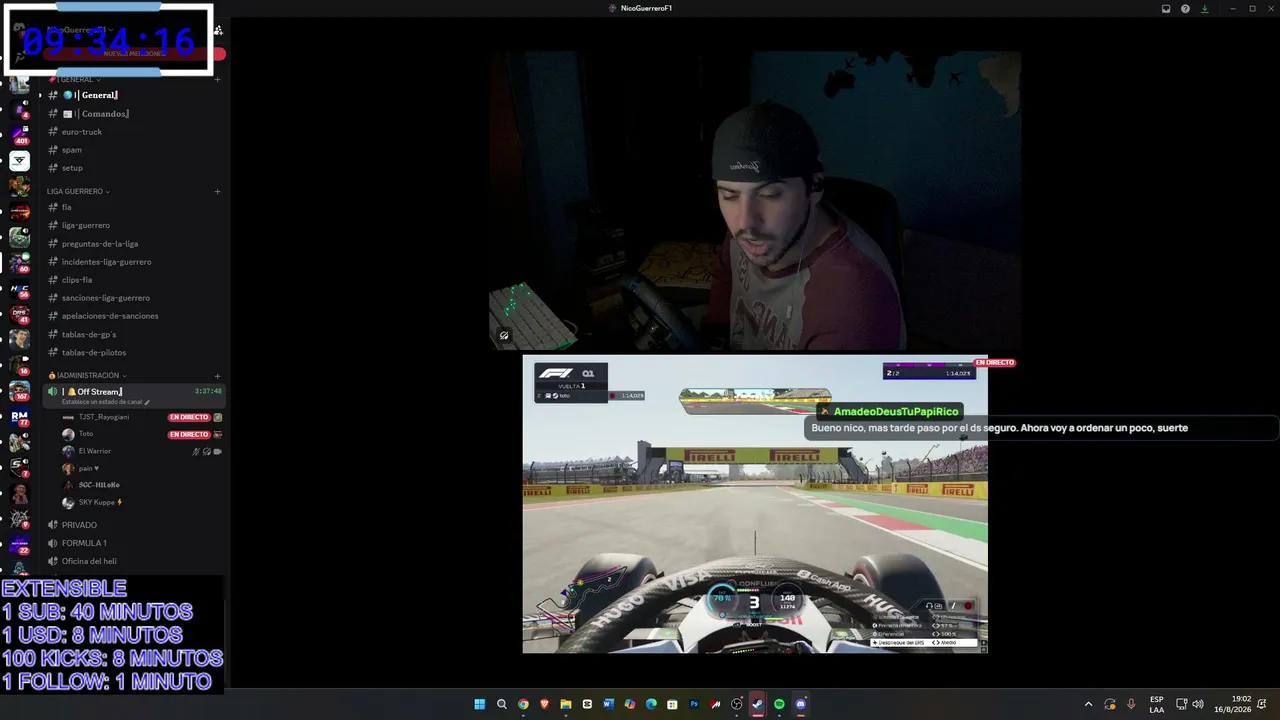Open incidentes-liga-guerrero channel
The height and width of the screenshot is (720, 1280).
coord(133,262)
